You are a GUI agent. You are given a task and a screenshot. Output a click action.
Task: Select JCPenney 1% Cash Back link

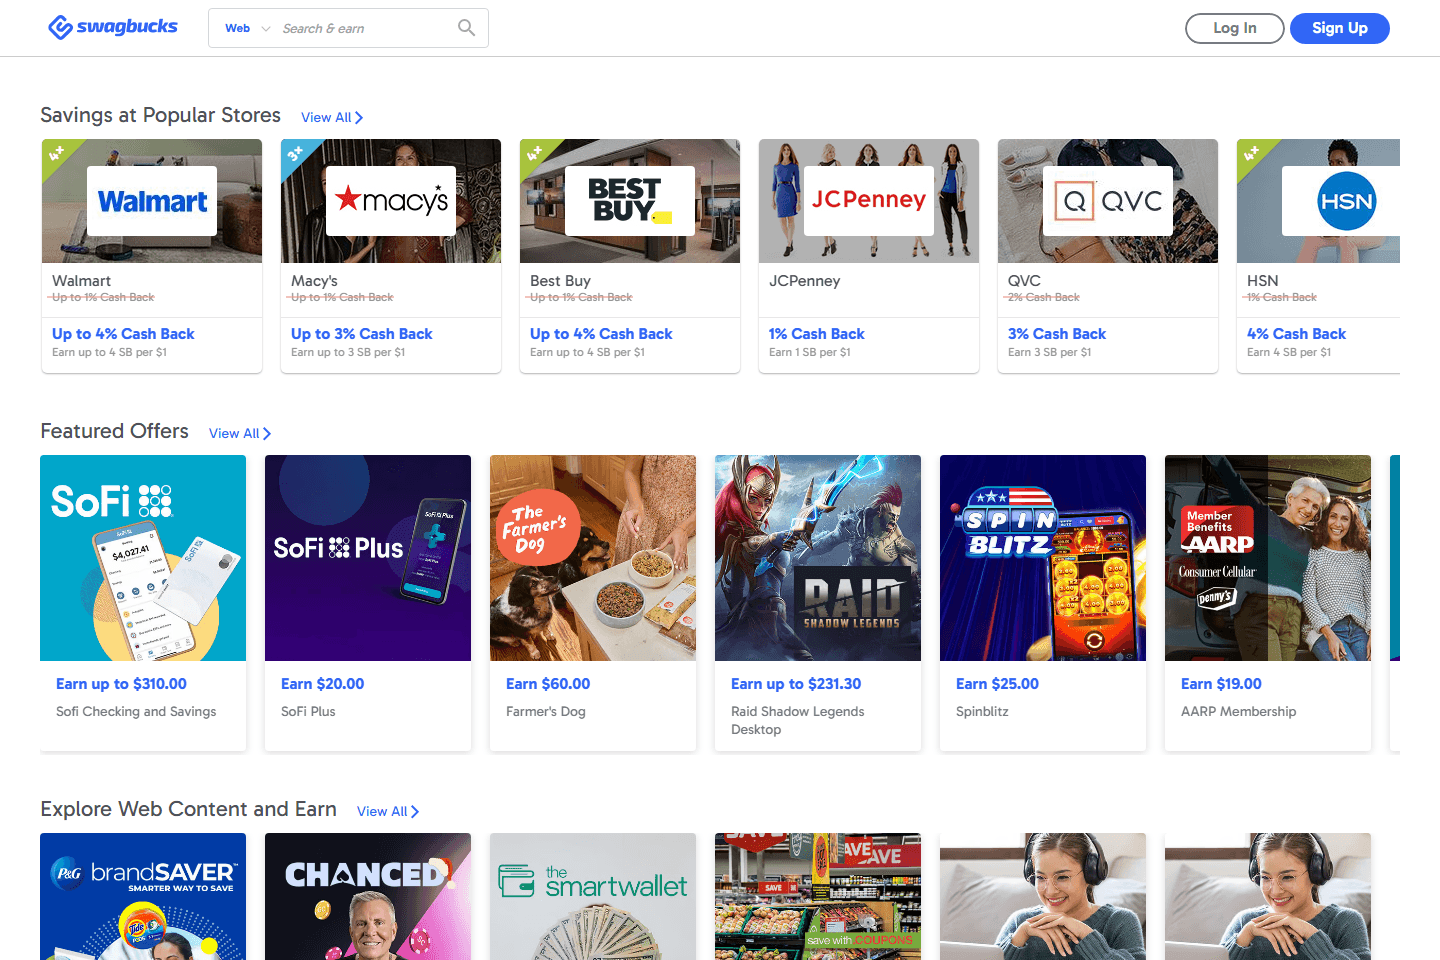[x=816, y=334]
